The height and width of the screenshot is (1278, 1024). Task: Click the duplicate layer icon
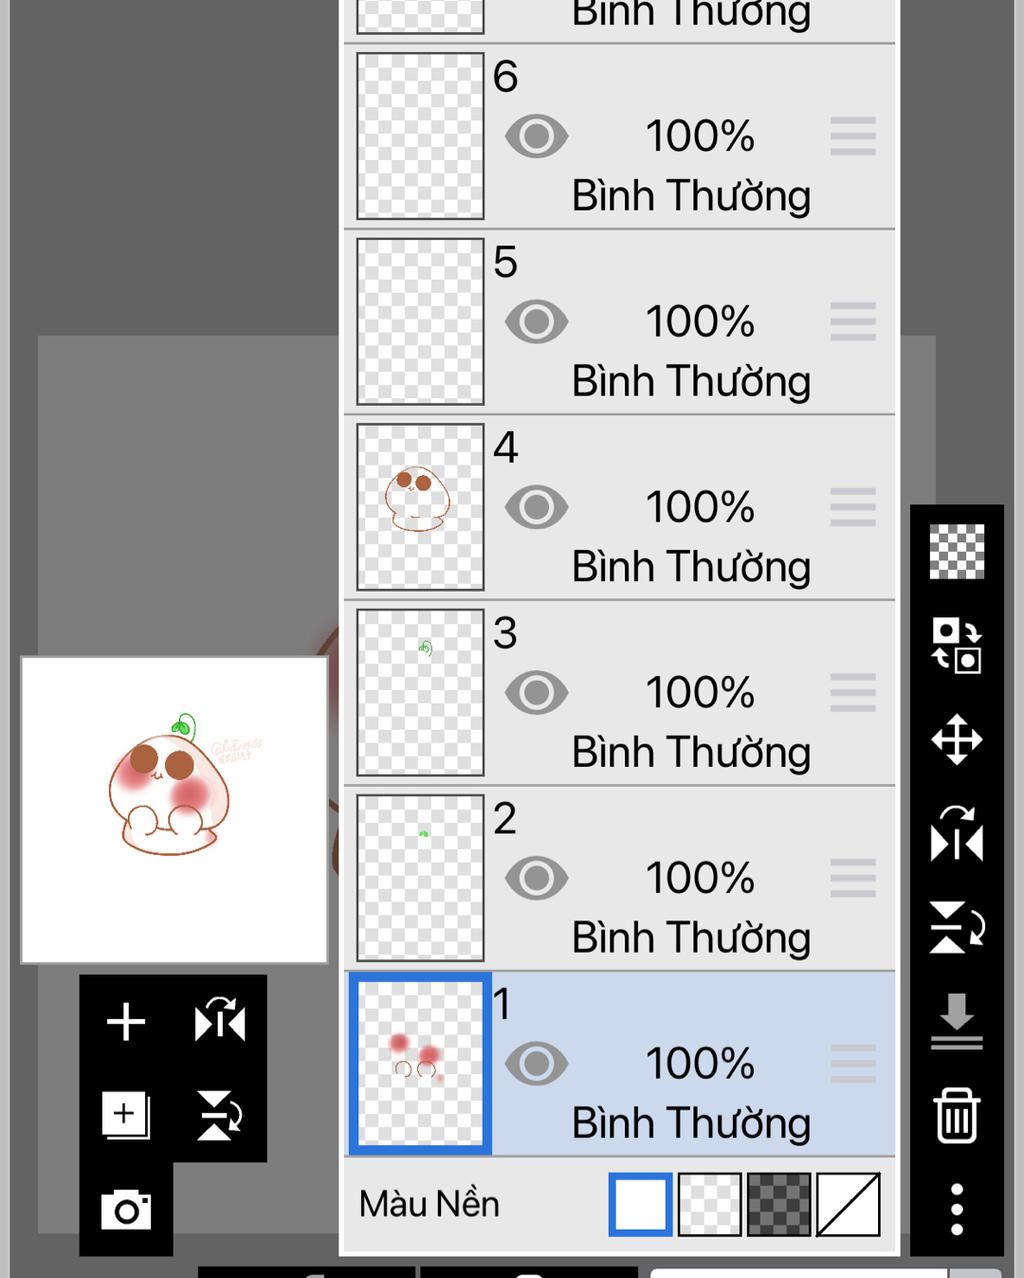(x=126, y=1115)
